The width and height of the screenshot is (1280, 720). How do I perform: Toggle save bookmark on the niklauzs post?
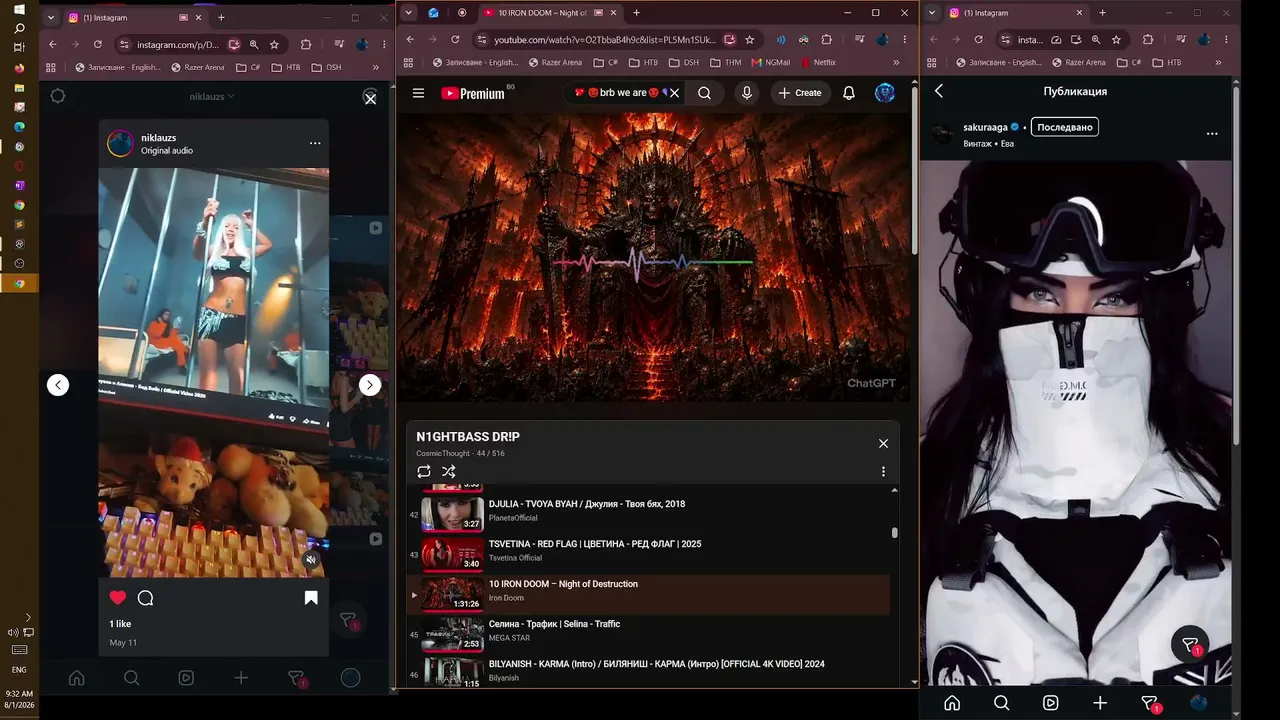tap(311, 598)
